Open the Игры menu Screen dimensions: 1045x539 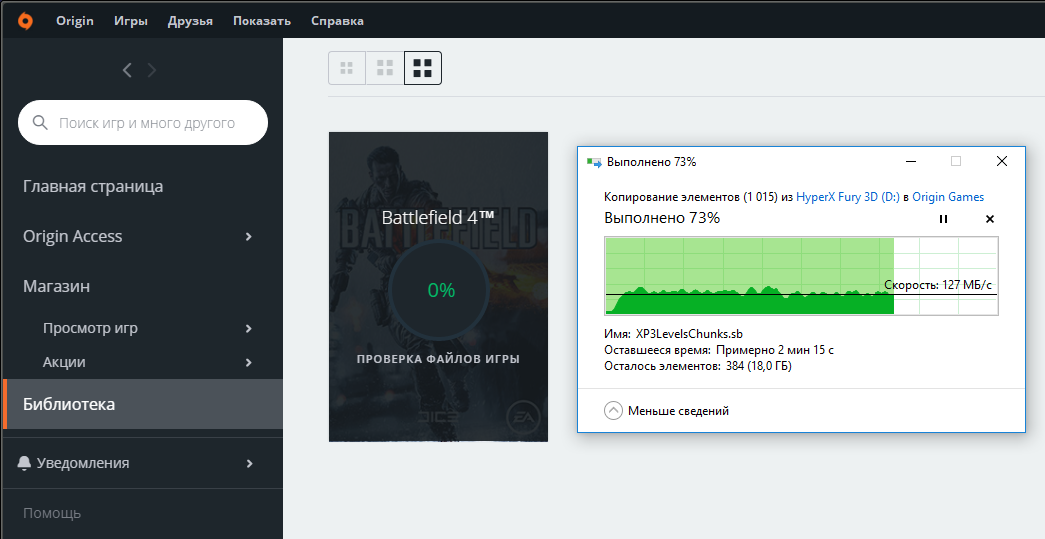(x=131, y=21)
